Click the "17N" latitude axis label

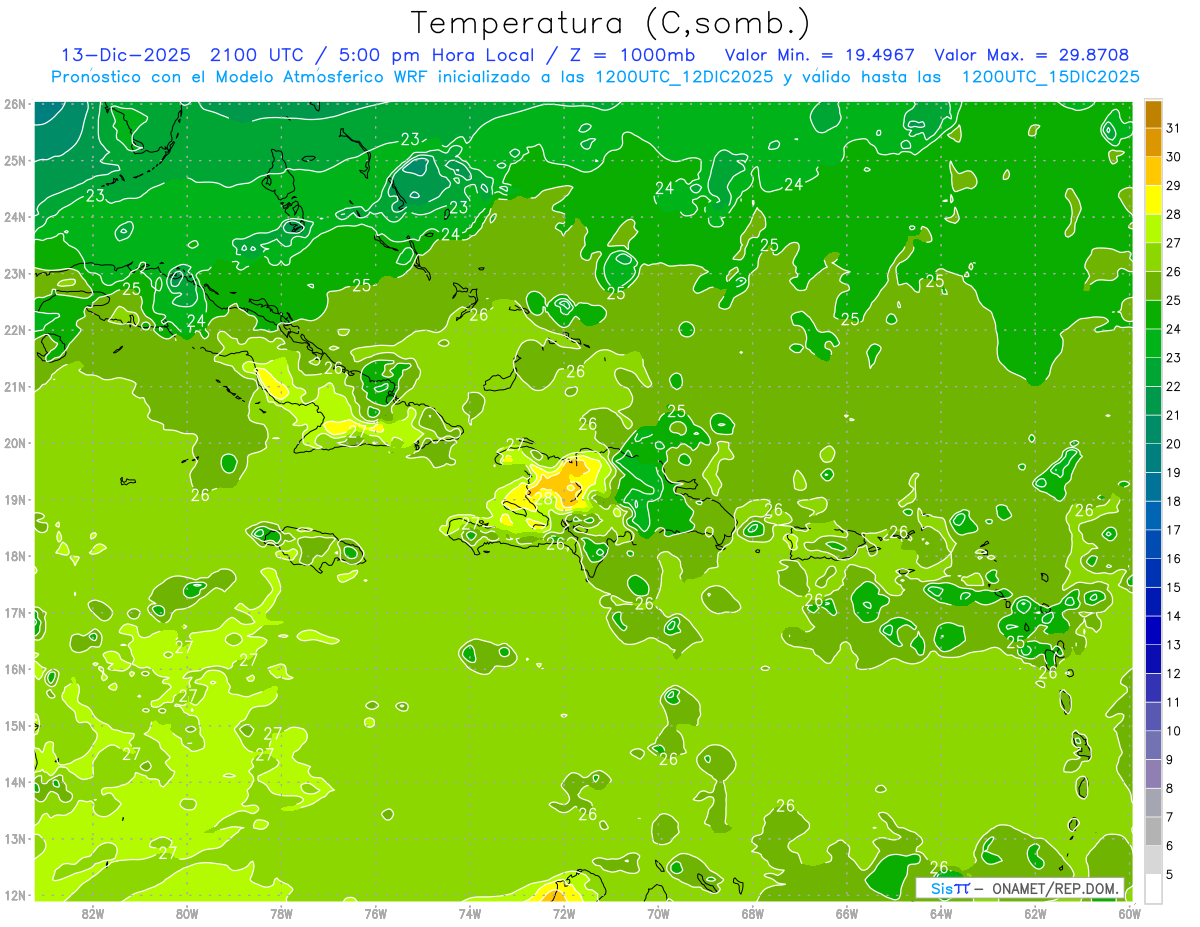coord(14,612)
